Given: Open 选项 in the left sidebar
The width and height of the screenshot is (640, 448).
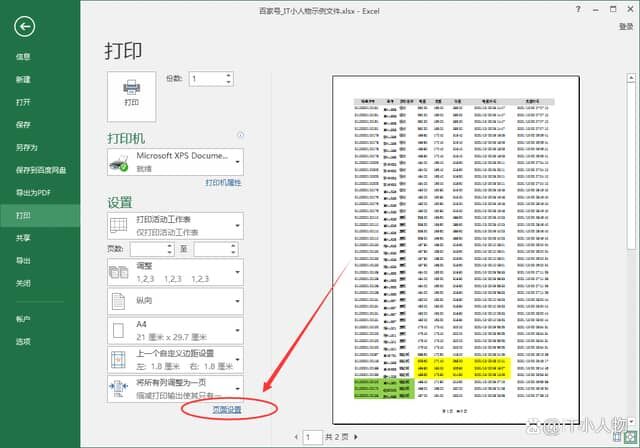Looking at the screenshot, I should click(x=23, y=341).
